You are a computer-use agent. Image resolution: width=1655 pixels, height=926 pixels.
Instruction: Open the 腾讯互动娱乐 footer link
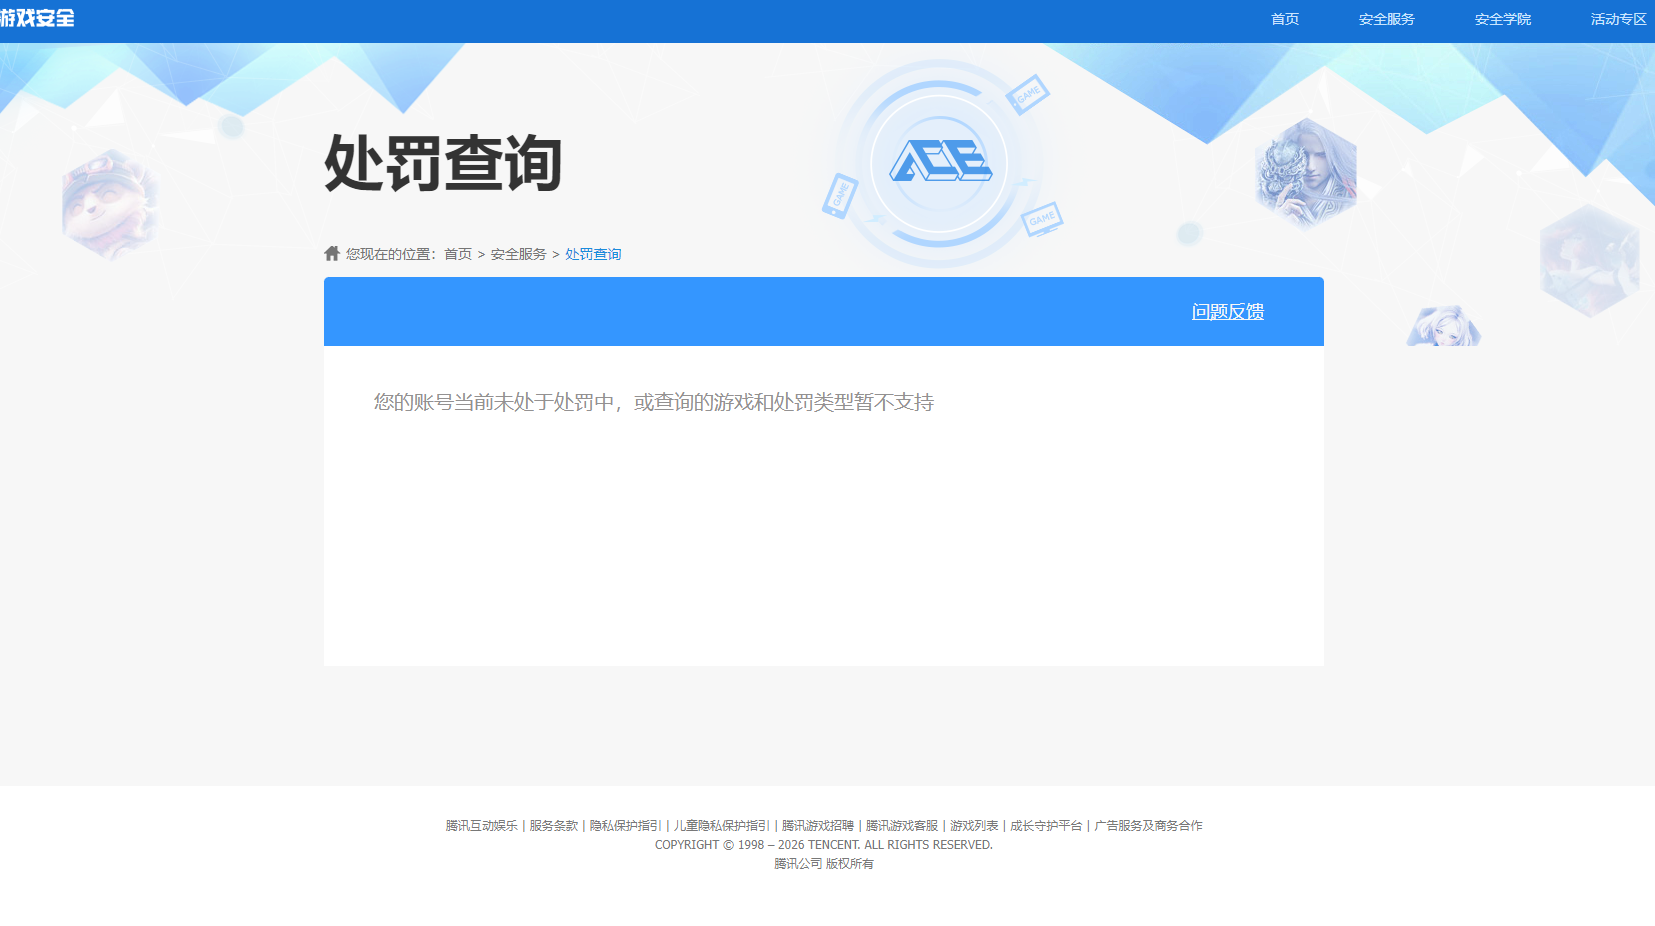click(x=482, y=826)
